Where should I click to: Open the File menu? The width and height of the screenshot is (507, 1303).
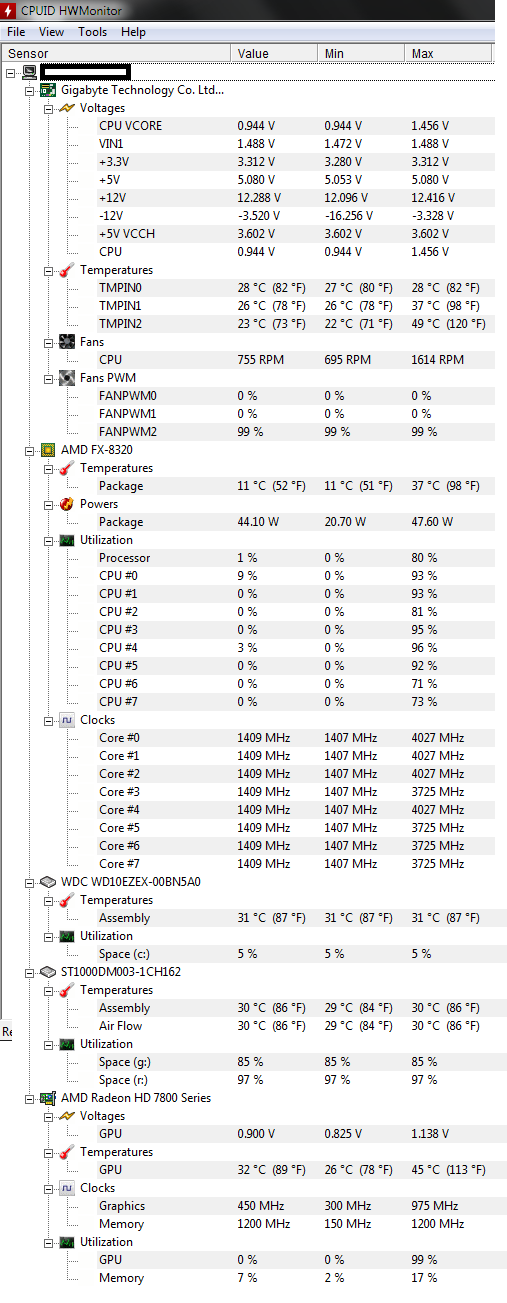tap(16, 32)
